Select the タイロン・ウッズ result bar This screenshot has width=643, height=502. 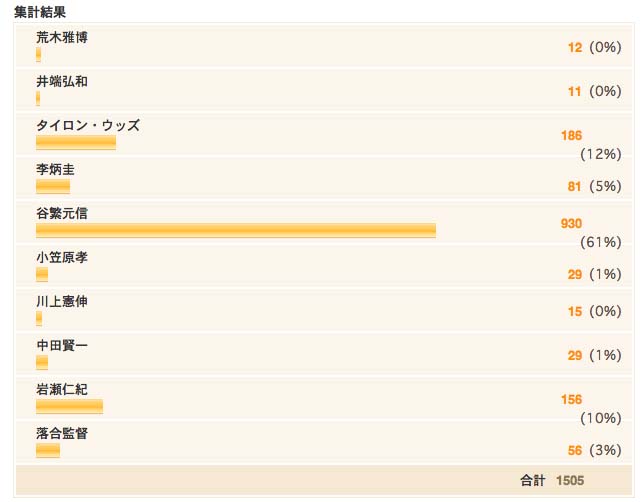click(76, 143)
